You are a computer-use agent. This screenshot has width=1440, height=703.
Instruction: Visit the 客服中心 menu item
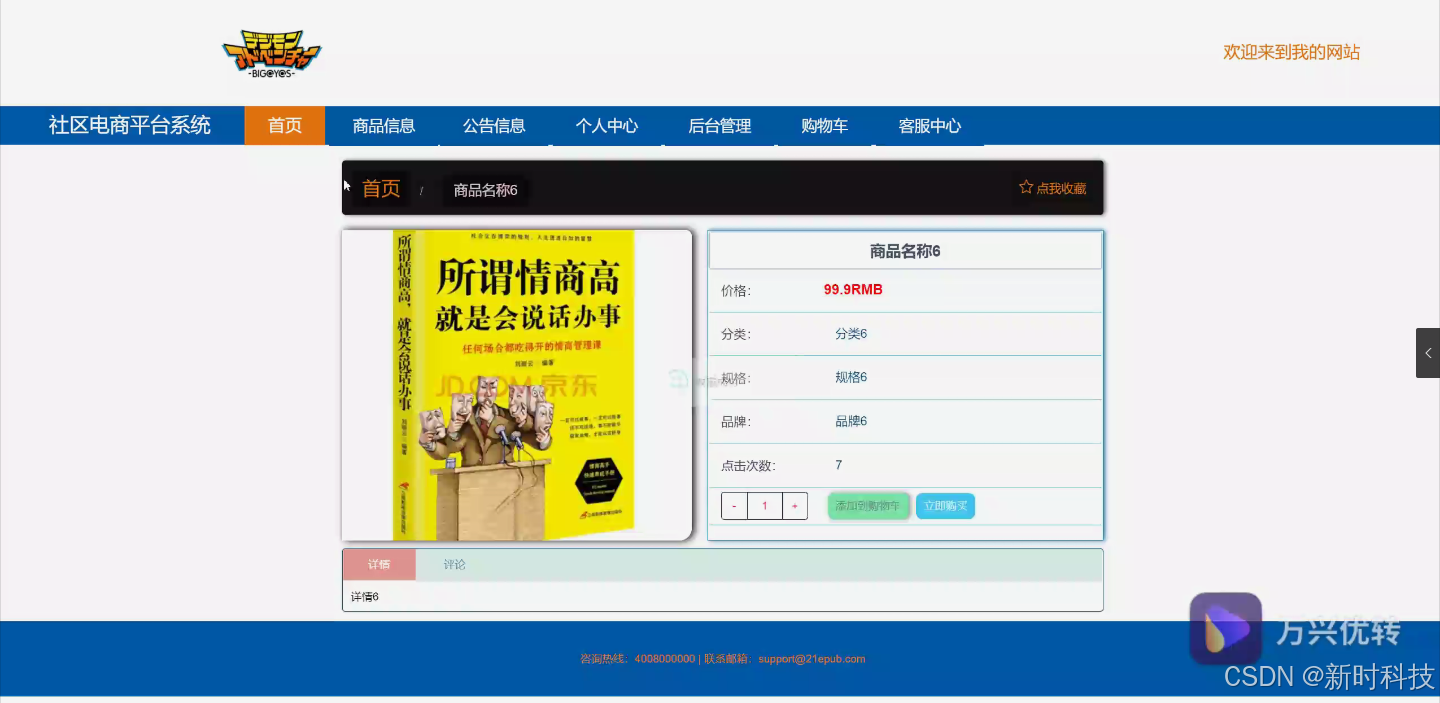930,126
